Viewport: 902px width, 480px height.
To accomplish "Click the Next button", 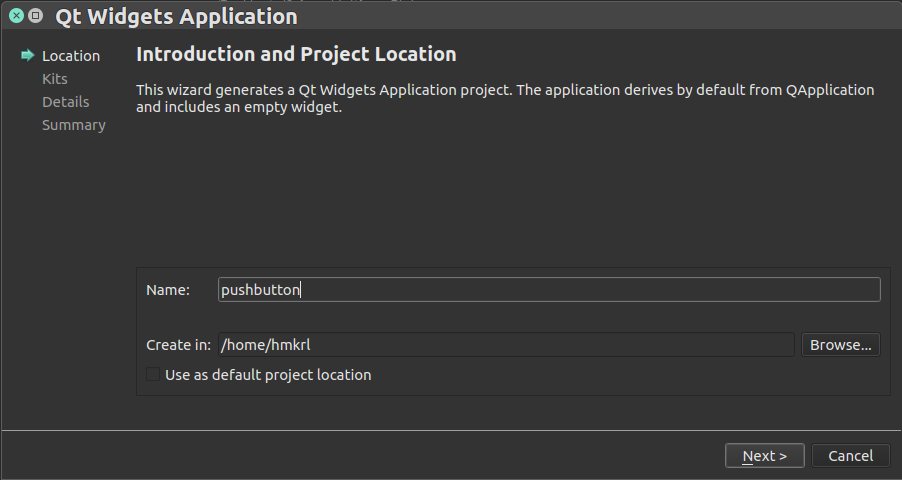I will [x=765, y=456].
